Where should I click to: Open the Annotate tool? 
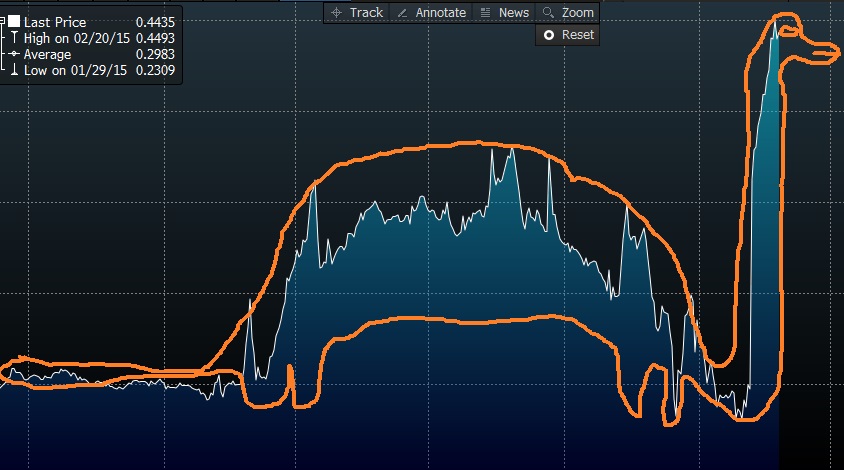pyautogui.click(x=431, y=12)
